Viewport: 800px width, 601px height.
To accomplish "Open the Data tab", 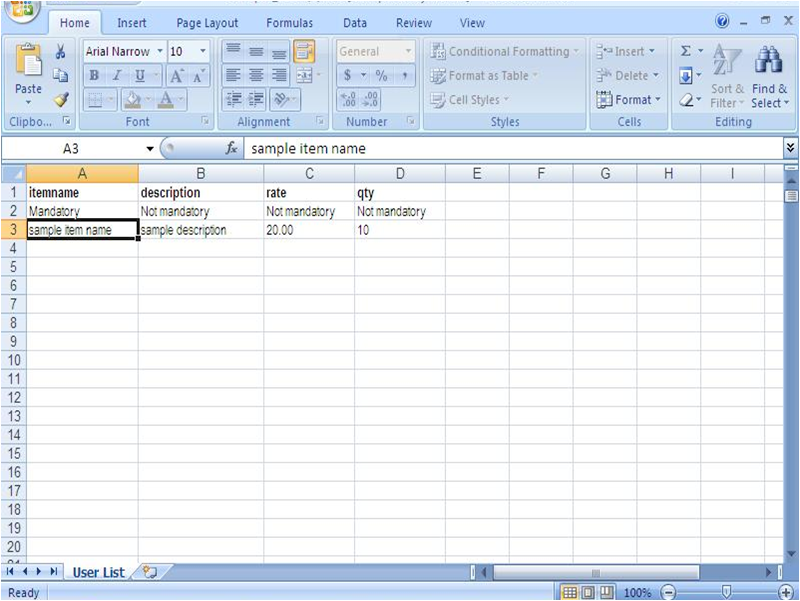I will tap(355, 23).
